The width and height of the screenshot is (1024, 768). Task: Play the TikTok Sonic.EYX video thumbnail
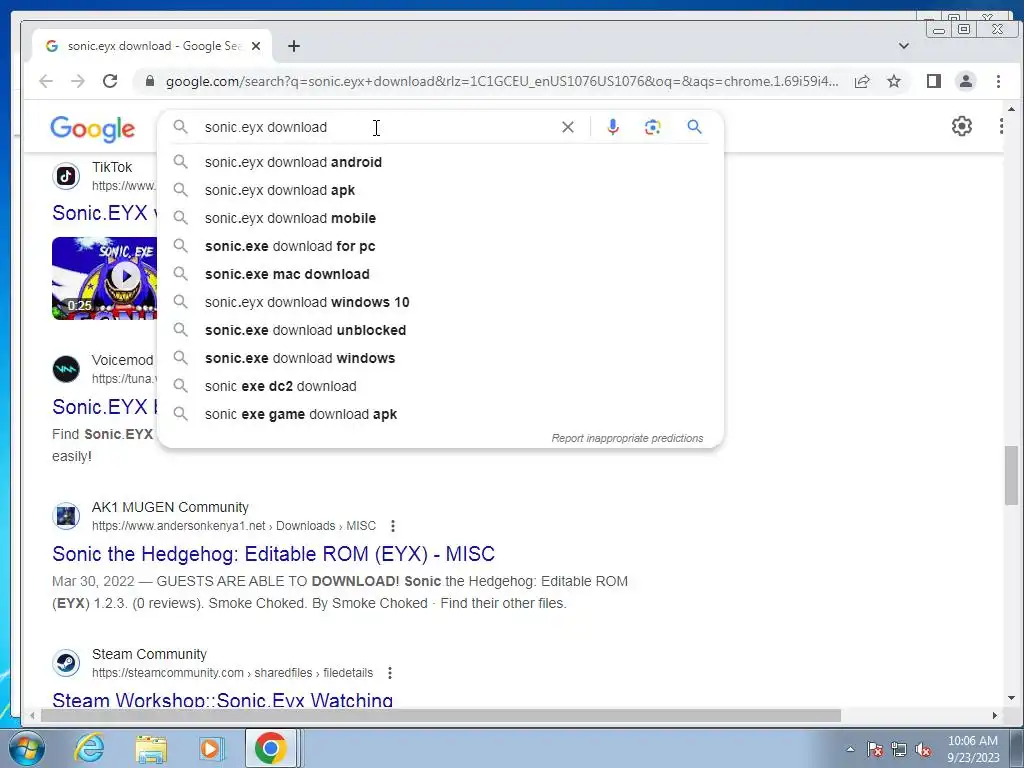[104, 278]
